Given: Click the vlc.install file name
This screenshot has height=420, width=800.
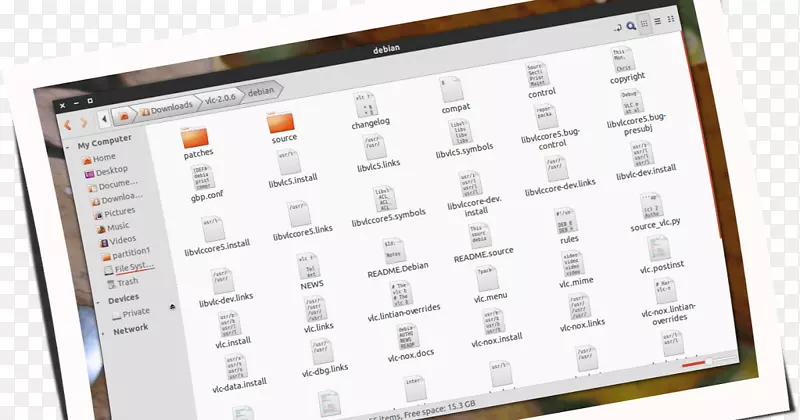Looking at the screenshot, I should [x=233, y=342].
